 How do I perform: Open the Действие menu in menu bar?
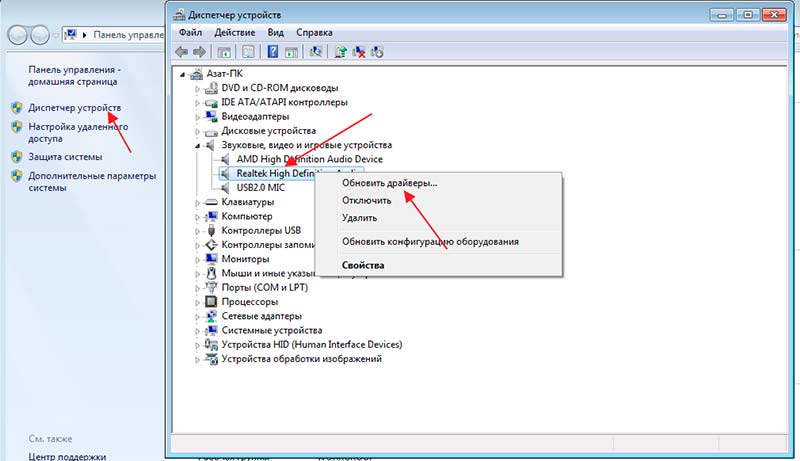(x=233, y=32)
